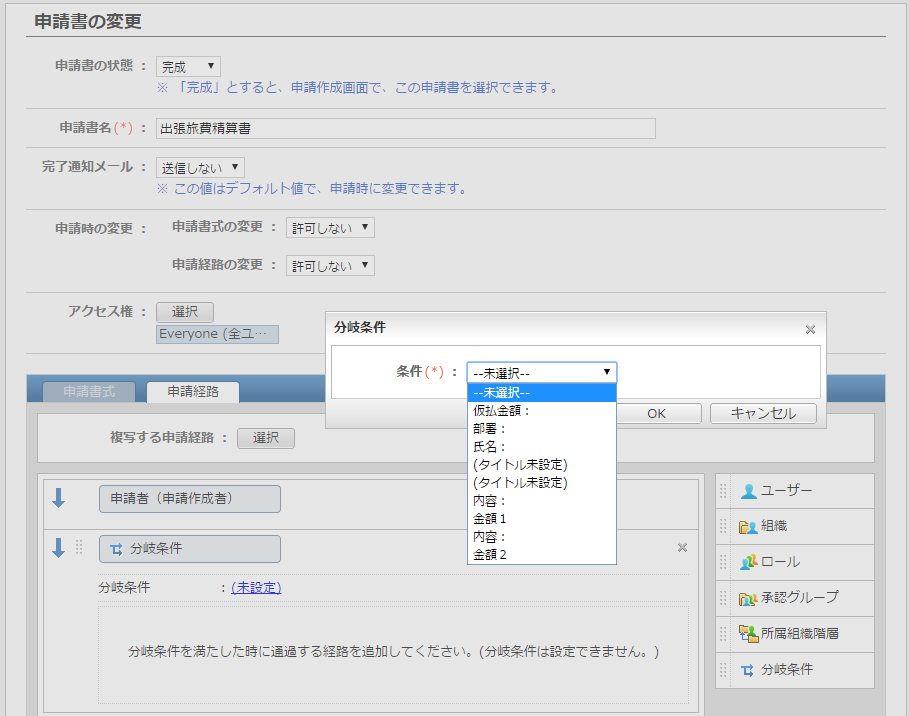Open the 申請書の状態 dropdown
The width and height of the screenshot is (909, 716).
coord(189,67)
